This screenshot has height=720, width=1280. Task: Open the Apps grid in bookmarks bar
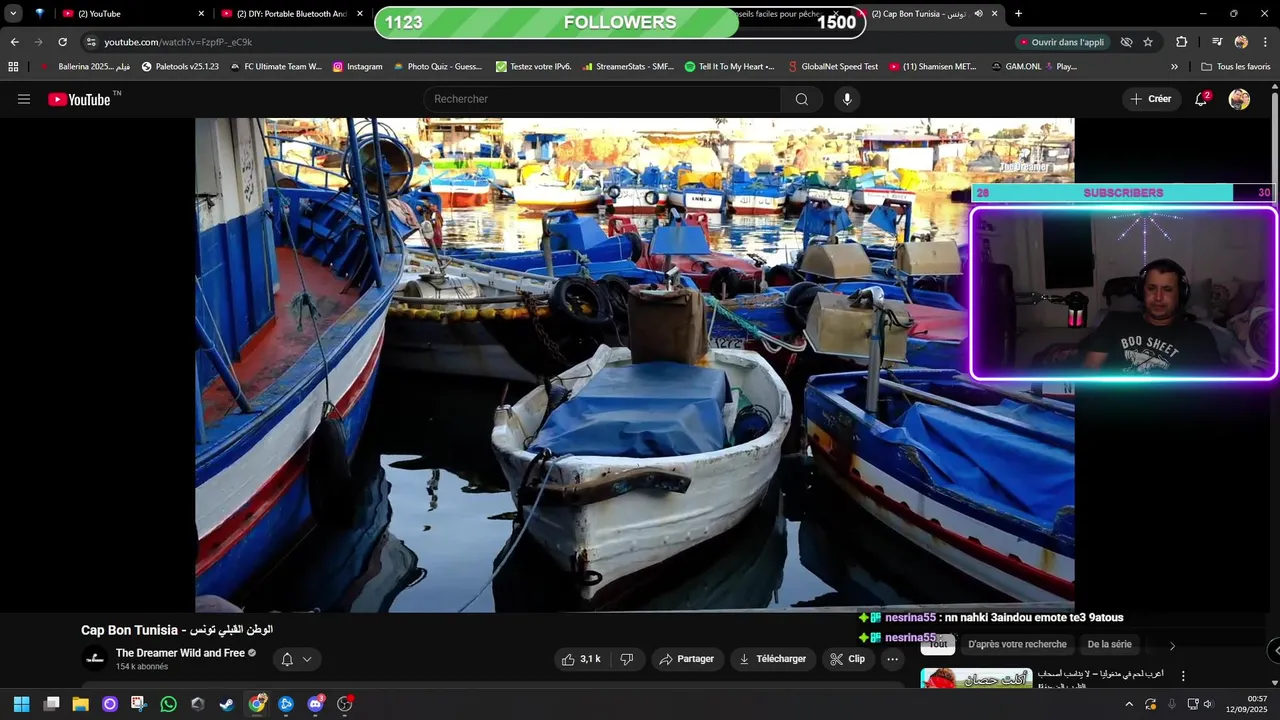[x=13, y=67]
